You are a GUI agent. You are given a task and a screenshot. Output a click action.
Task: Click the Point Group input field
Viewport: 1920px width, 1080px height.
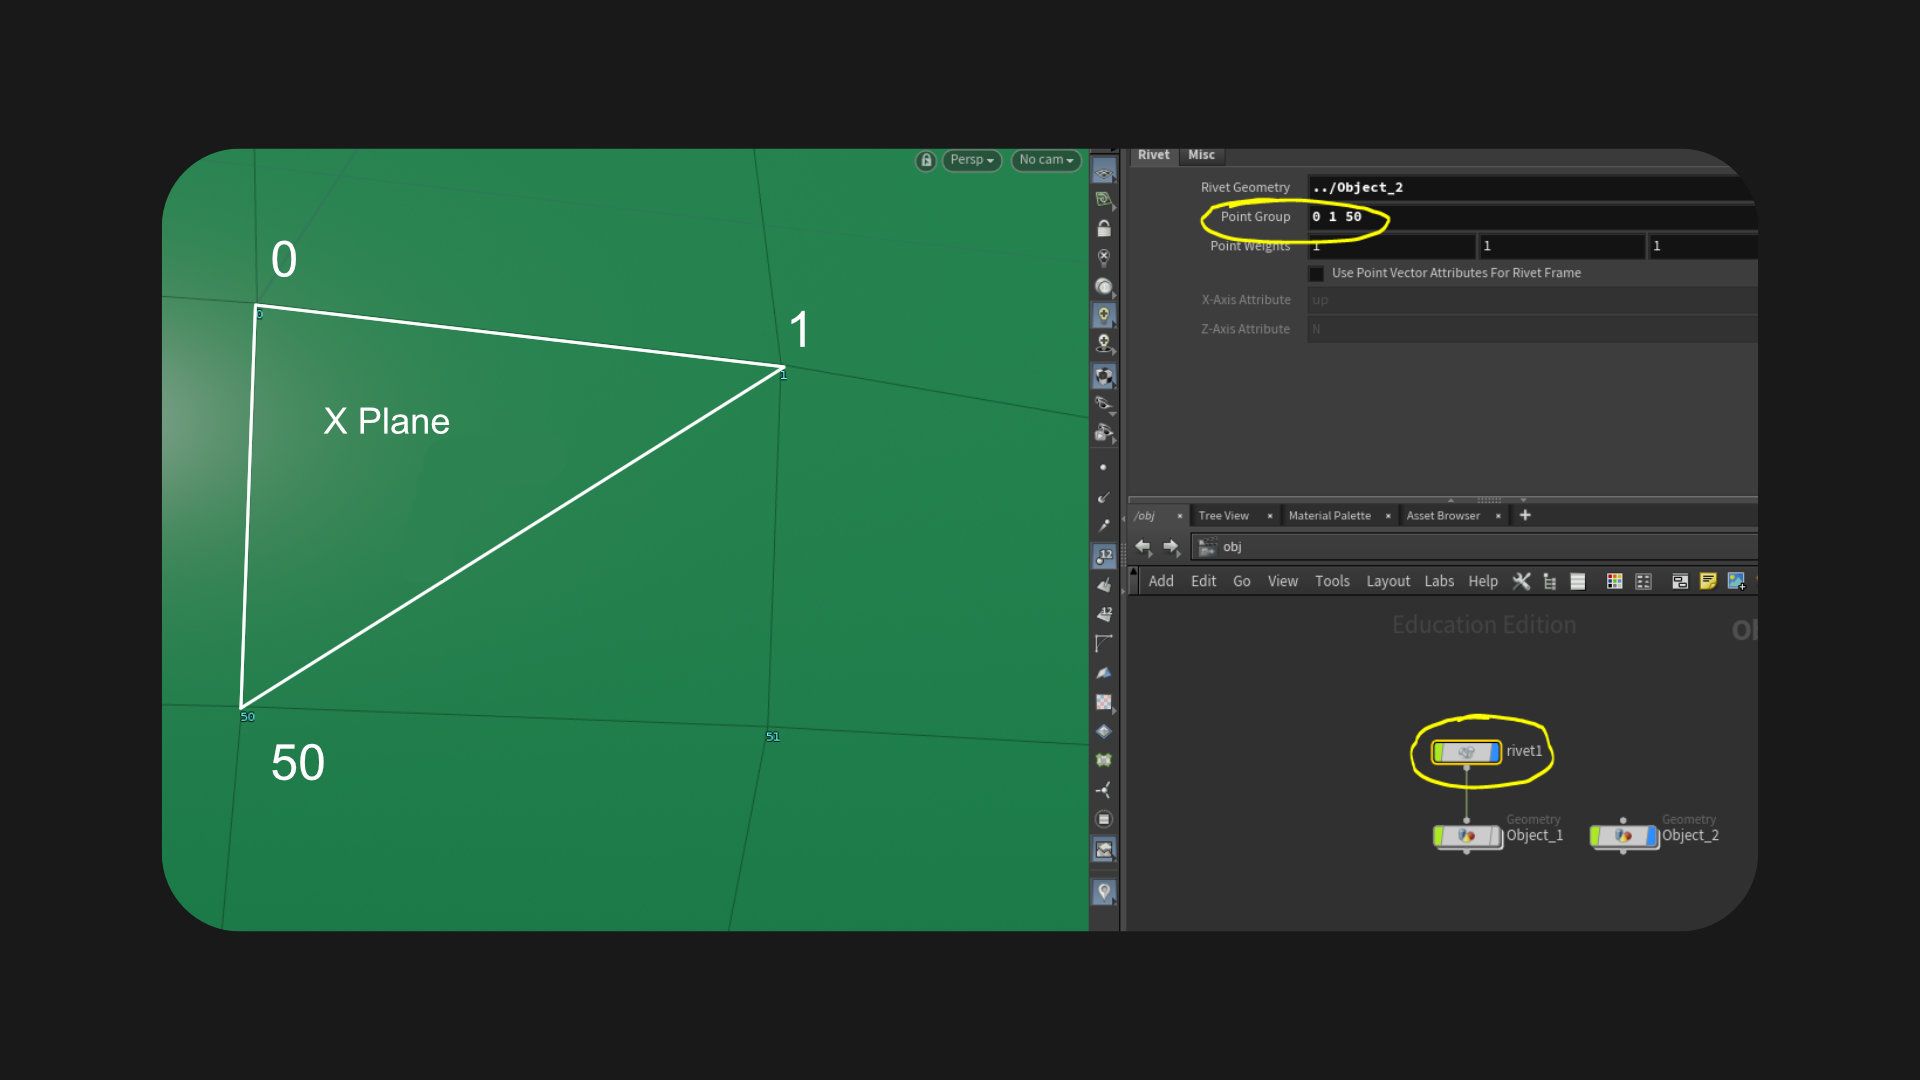pyautogui.click(x=1532, y=216)
